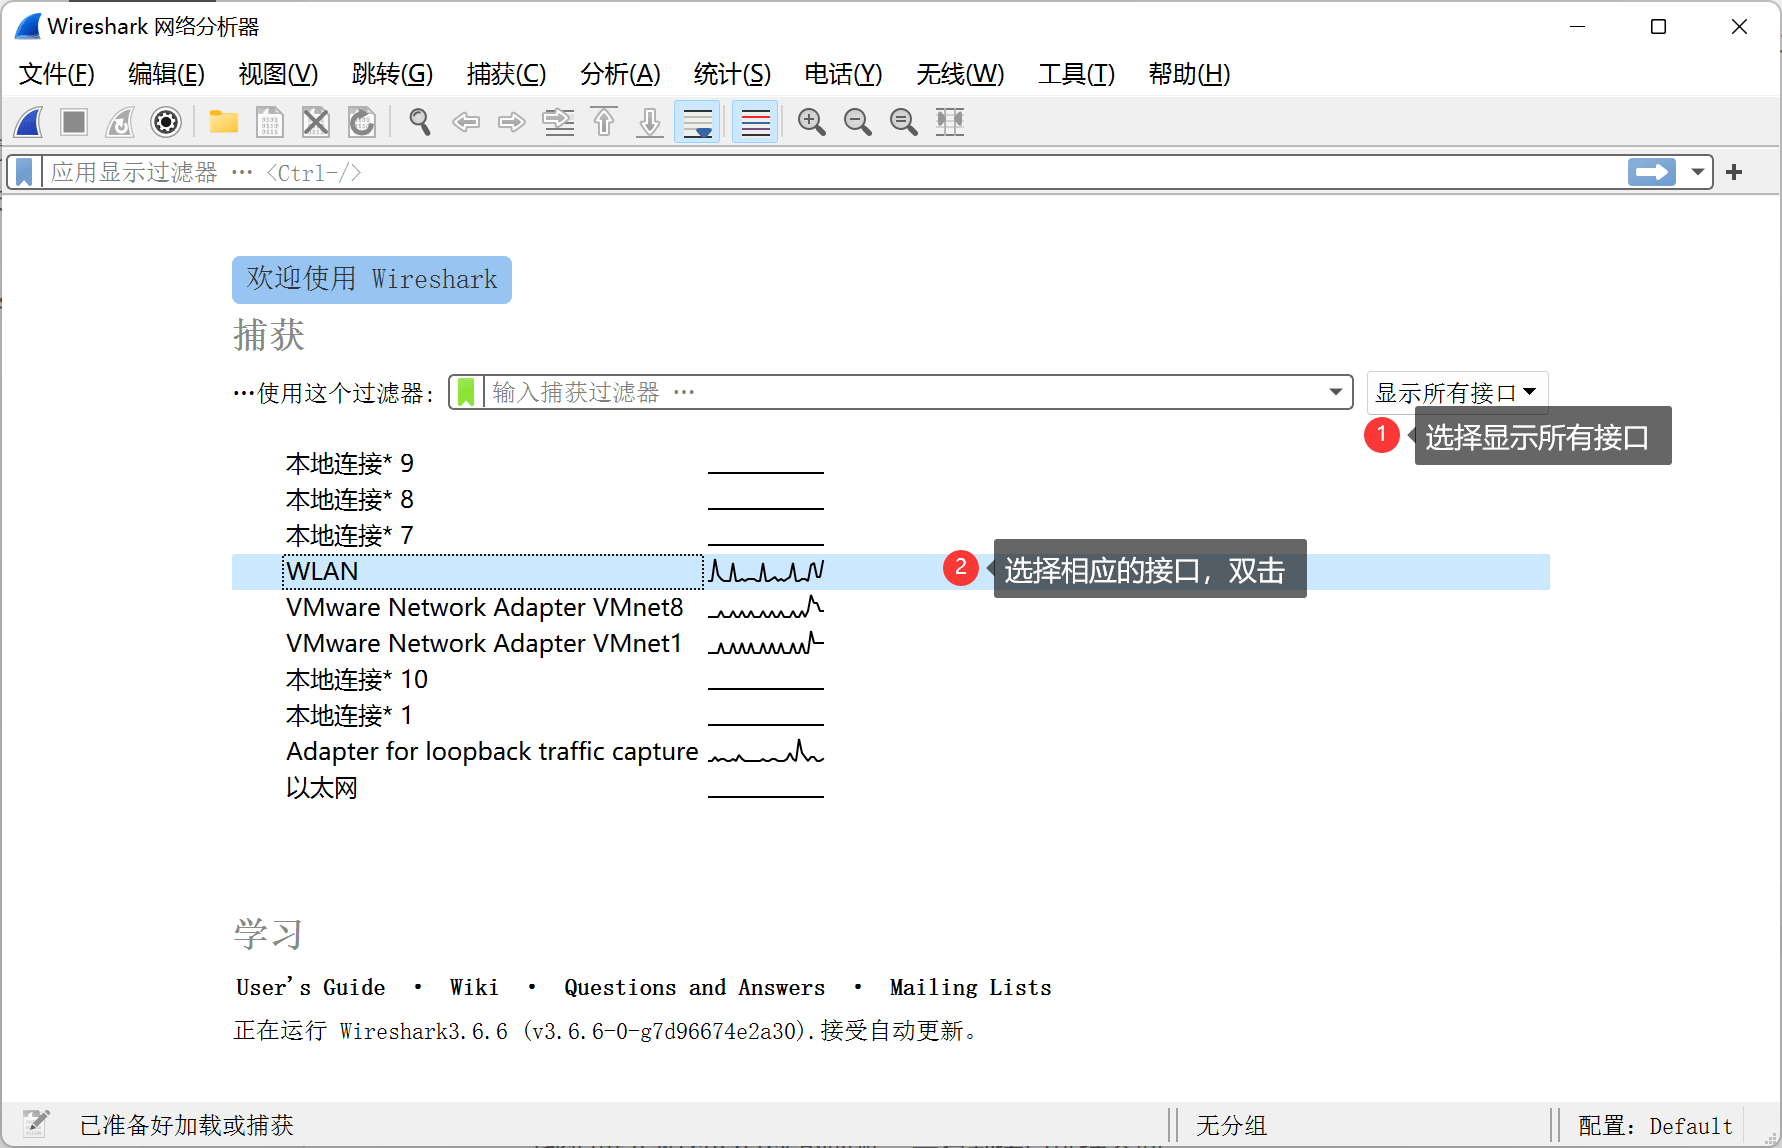Open the Mailing Lists link
Screen dimensions: 1782x1148
pyautogui.click(x=971, y=988)
